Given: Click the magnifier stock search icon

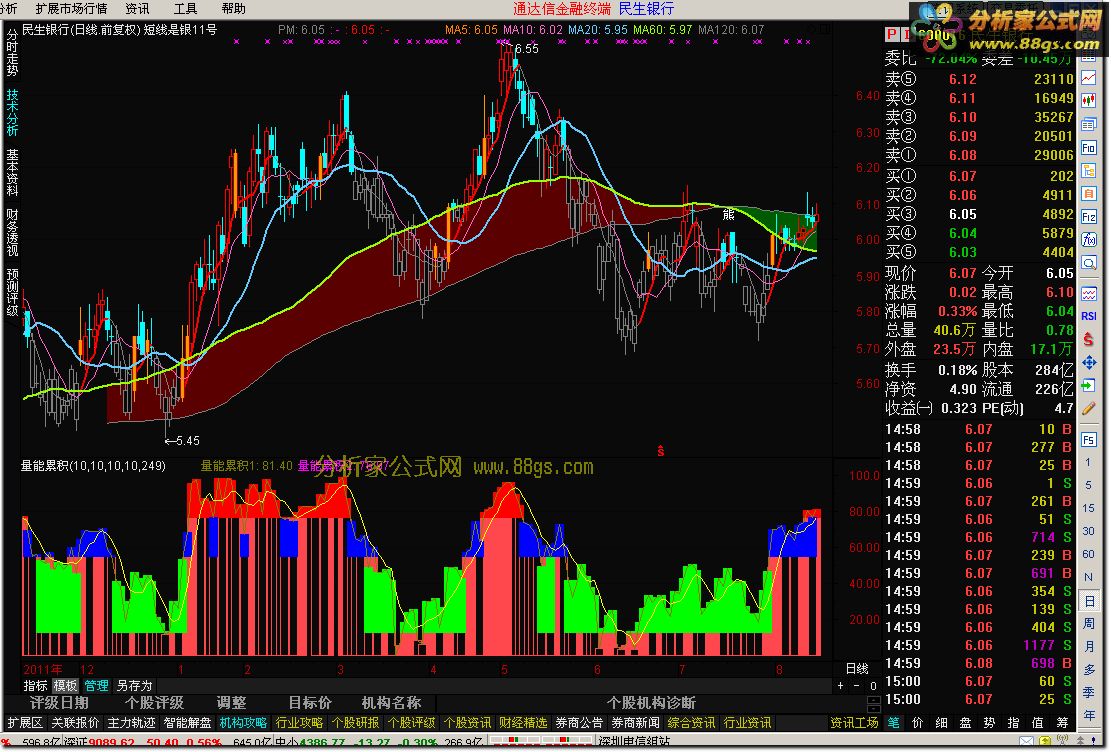Looking at the screenshot, I should [x=1088, y=263].
